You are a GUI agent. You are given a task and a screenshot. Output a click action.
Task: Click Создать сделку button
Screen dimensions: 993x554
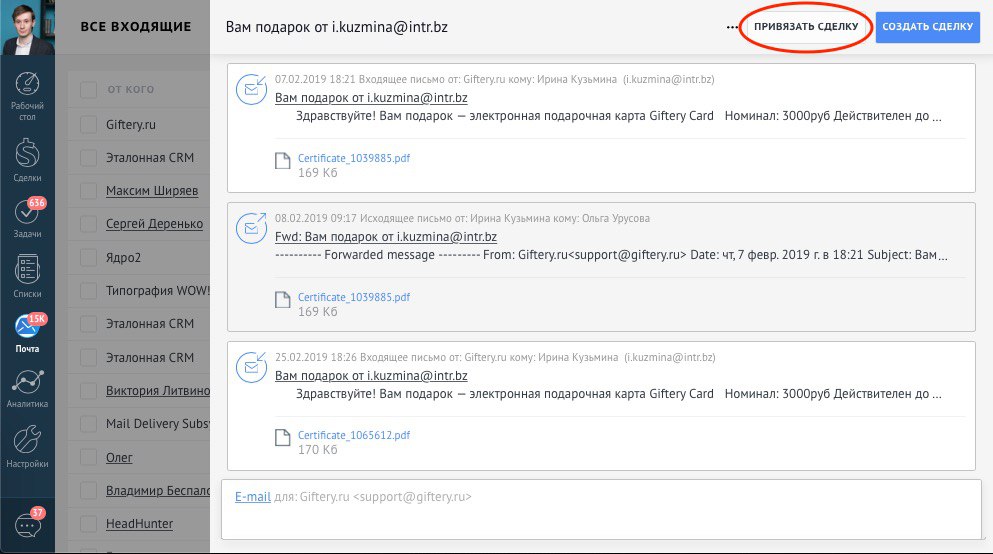(928, 27)
